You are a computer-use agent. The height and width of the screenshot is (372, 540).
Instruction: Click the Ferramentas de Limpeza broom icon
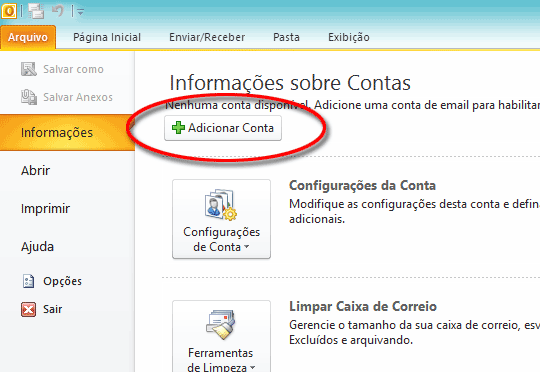(221, 324)
